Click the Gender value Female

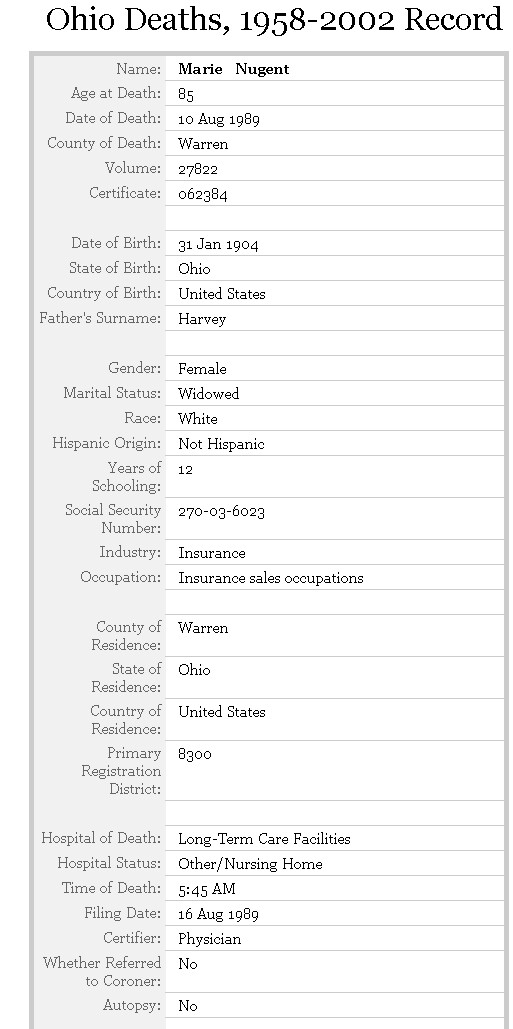pos(202,369)
